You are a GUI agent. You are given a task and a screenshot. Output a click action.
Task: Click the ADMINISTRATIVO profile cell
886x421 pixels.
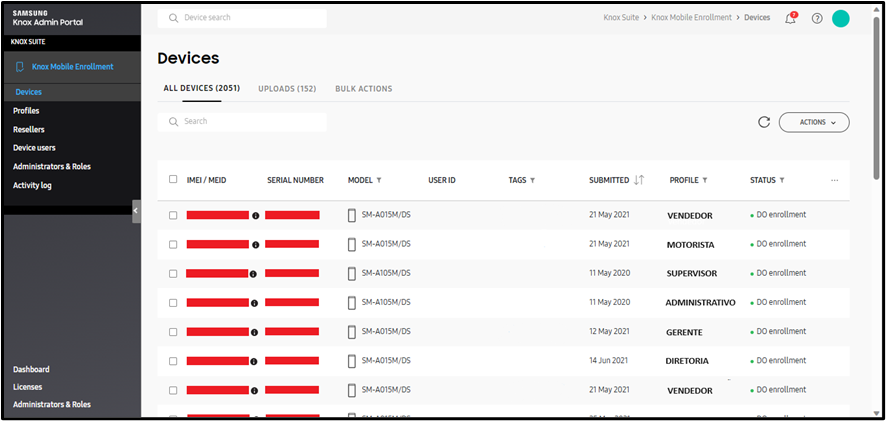pyautogui.click(x=701, y=303)
